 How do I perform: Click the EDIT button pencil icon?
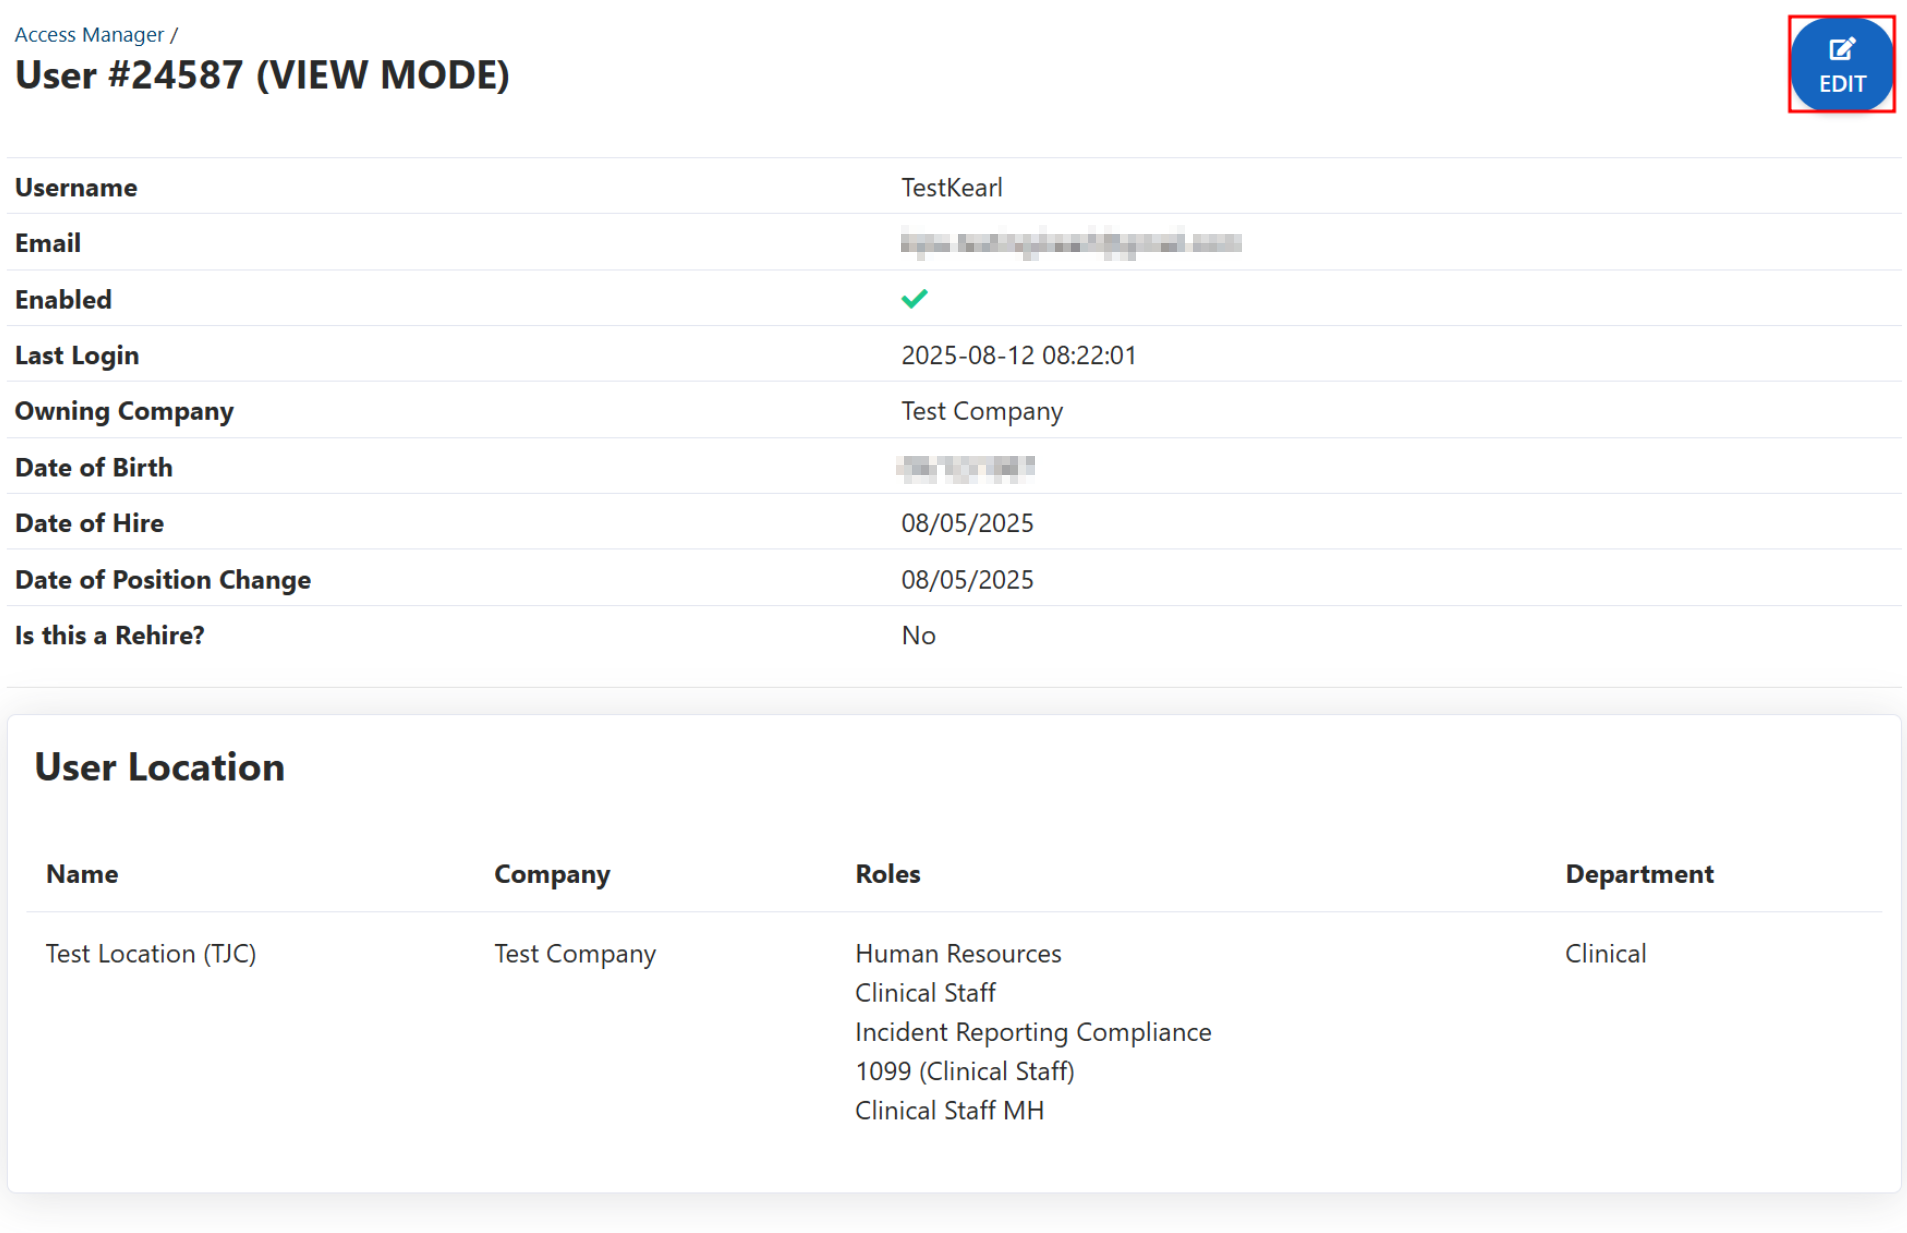tap(1841, 49)
